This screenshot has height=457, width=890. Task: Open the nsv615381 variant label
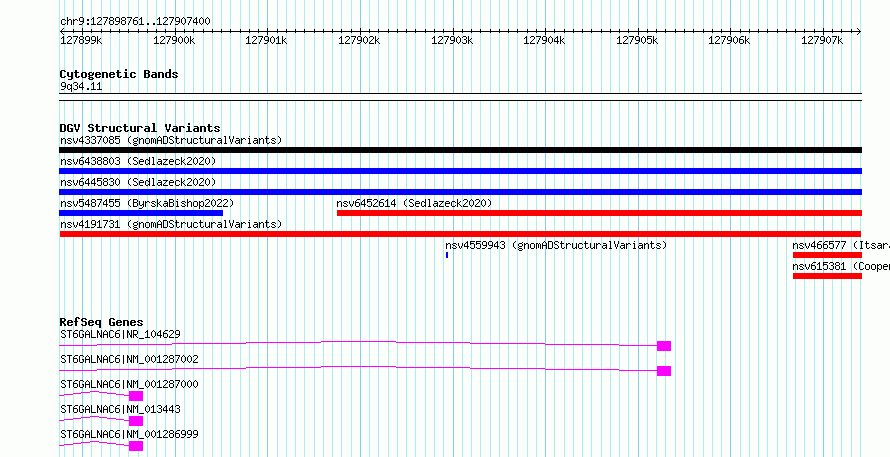[x=841, y=266]
